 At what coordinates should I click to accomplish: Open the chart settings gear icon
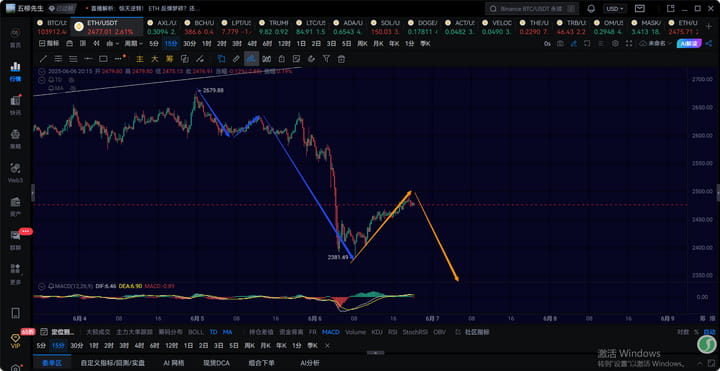(x=615, y=44)
